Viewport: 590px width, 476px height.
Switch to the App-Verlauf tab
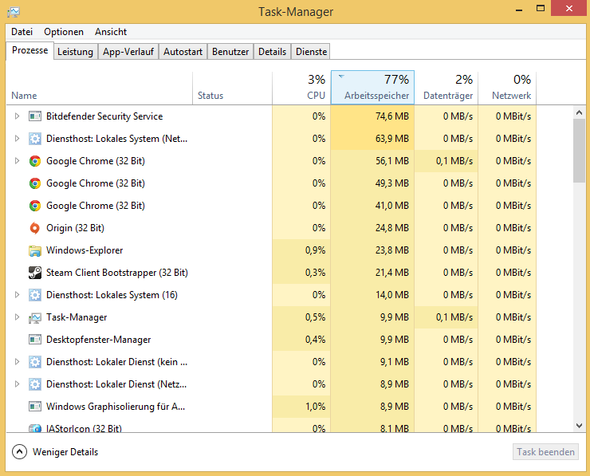tap(128, 52)
